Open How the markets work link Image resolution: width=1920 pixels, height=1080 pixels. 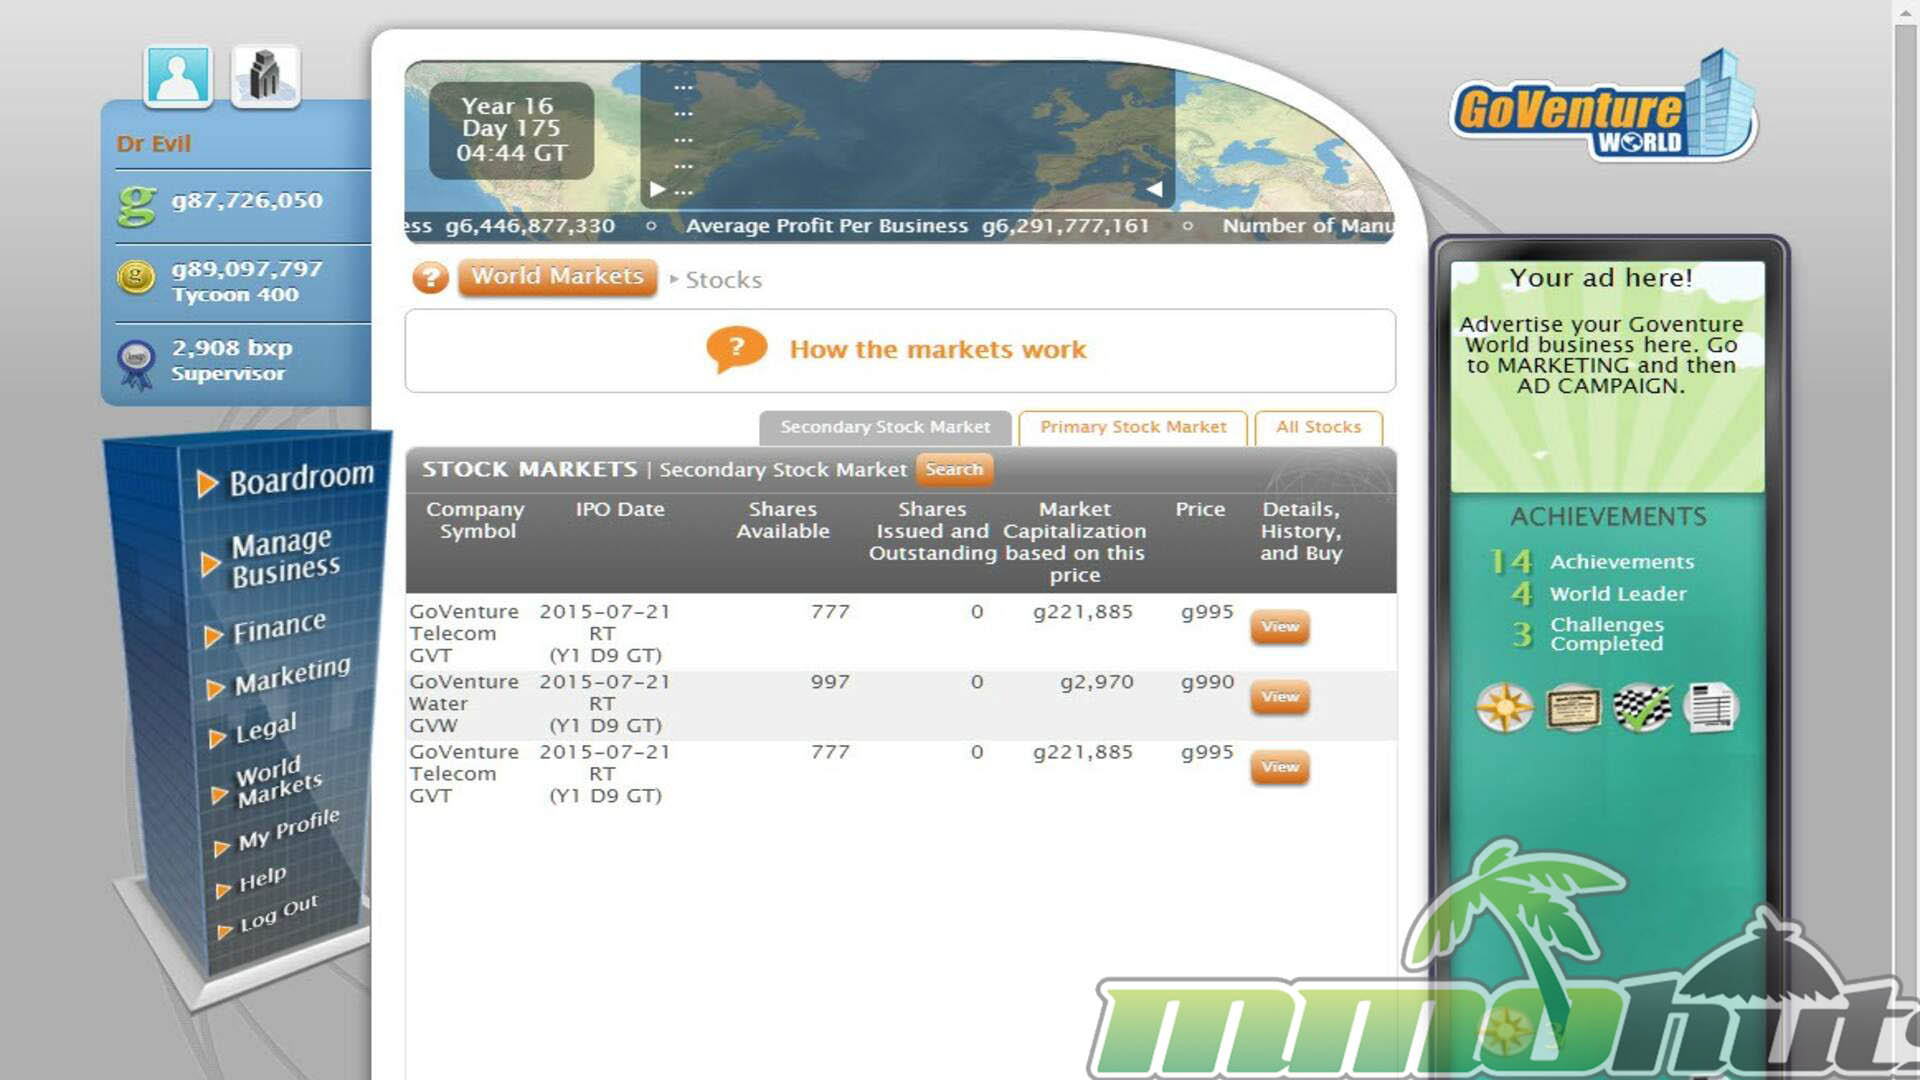[x=936, y=350]
